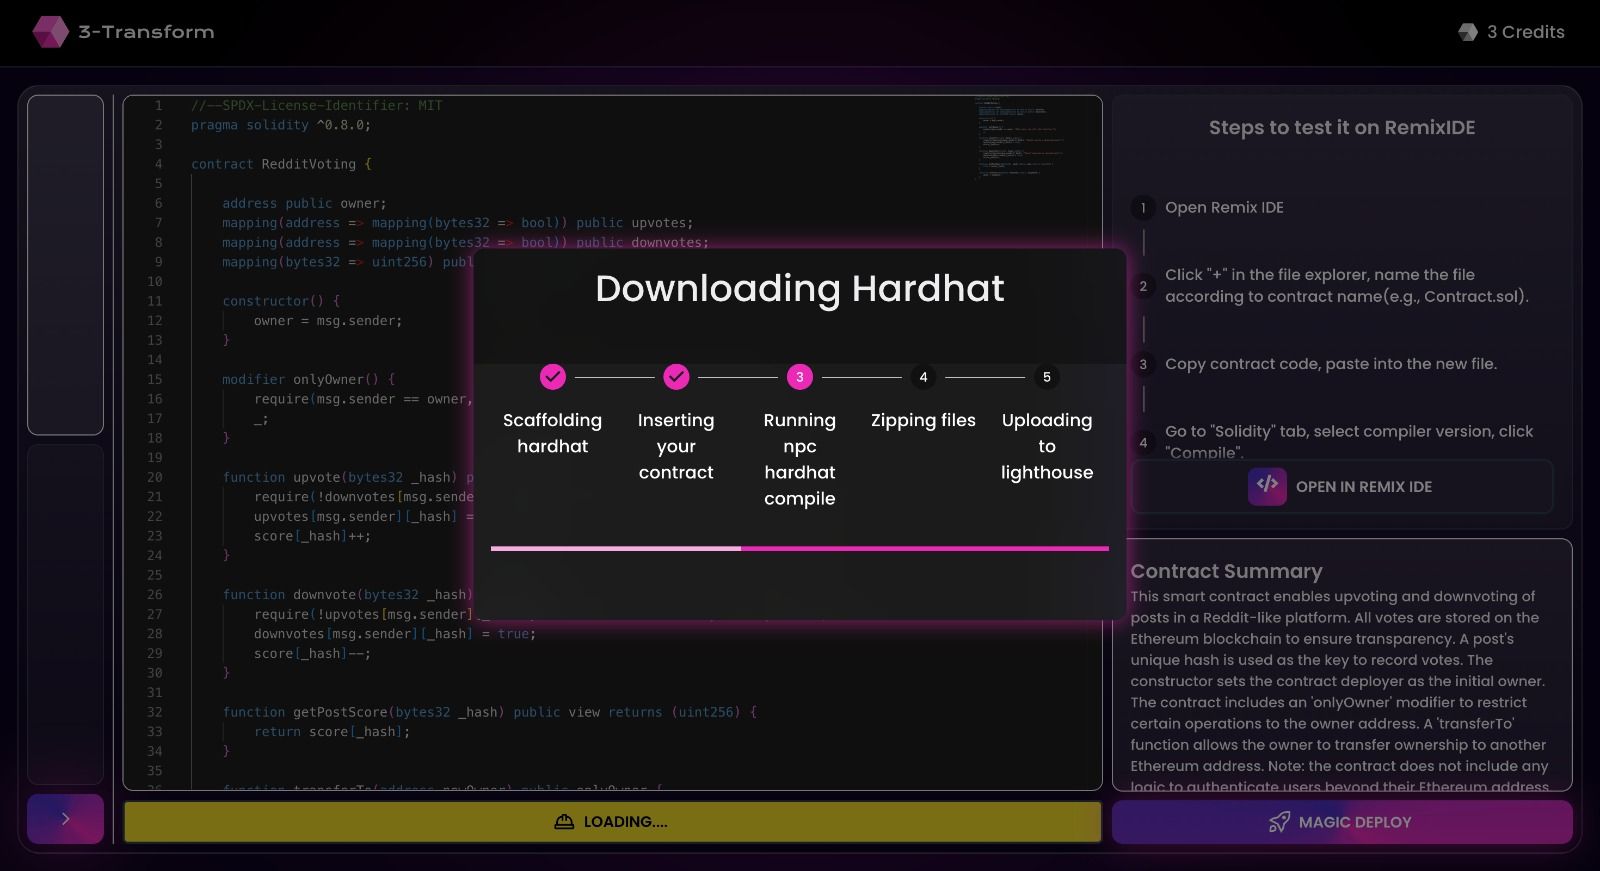This screenshot has width=1600, height=871.
Task: Open the credits coin icon
Action: coord(1468,32)
